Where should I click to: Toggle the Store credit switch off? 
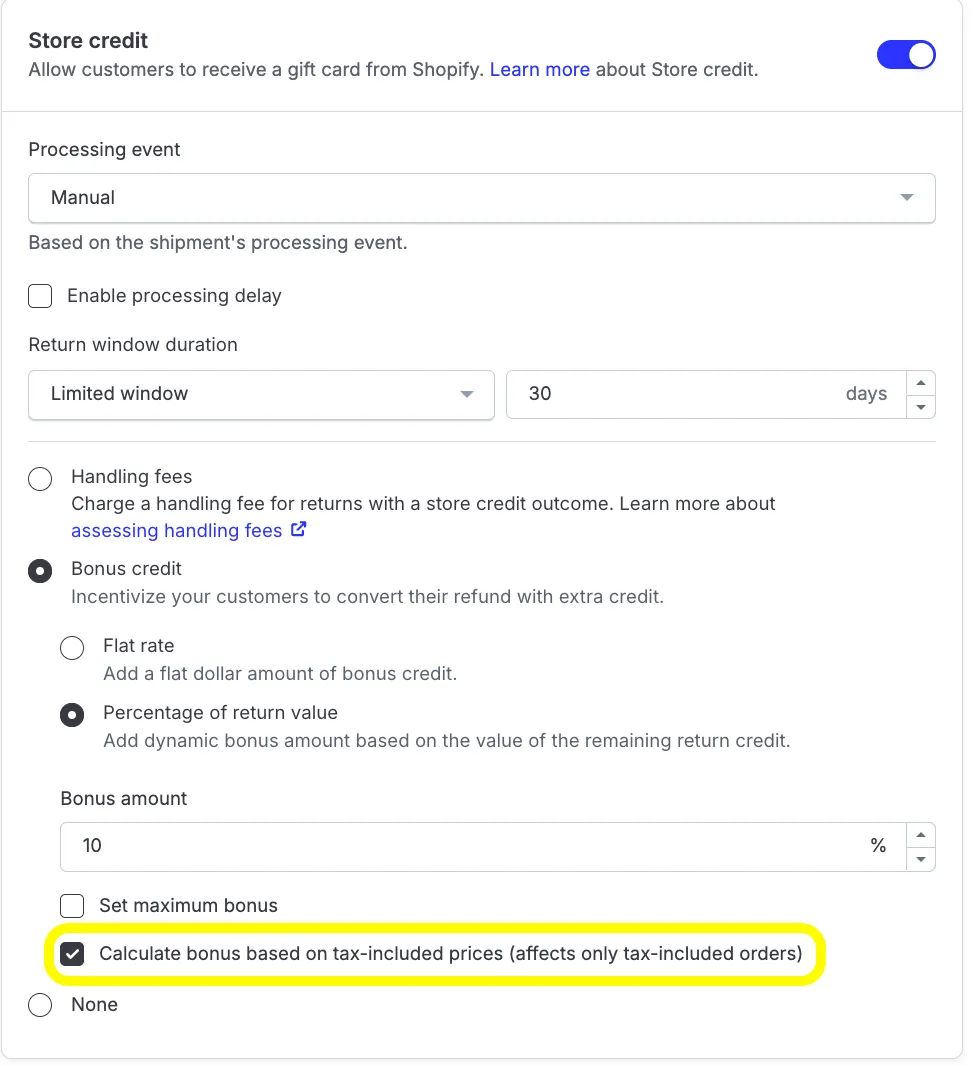click(905, 55)
